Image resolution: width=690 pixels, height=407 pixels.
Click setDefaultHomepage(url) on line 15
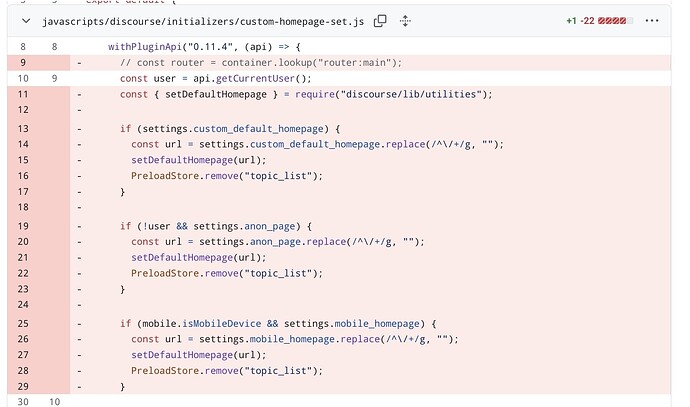198,160
